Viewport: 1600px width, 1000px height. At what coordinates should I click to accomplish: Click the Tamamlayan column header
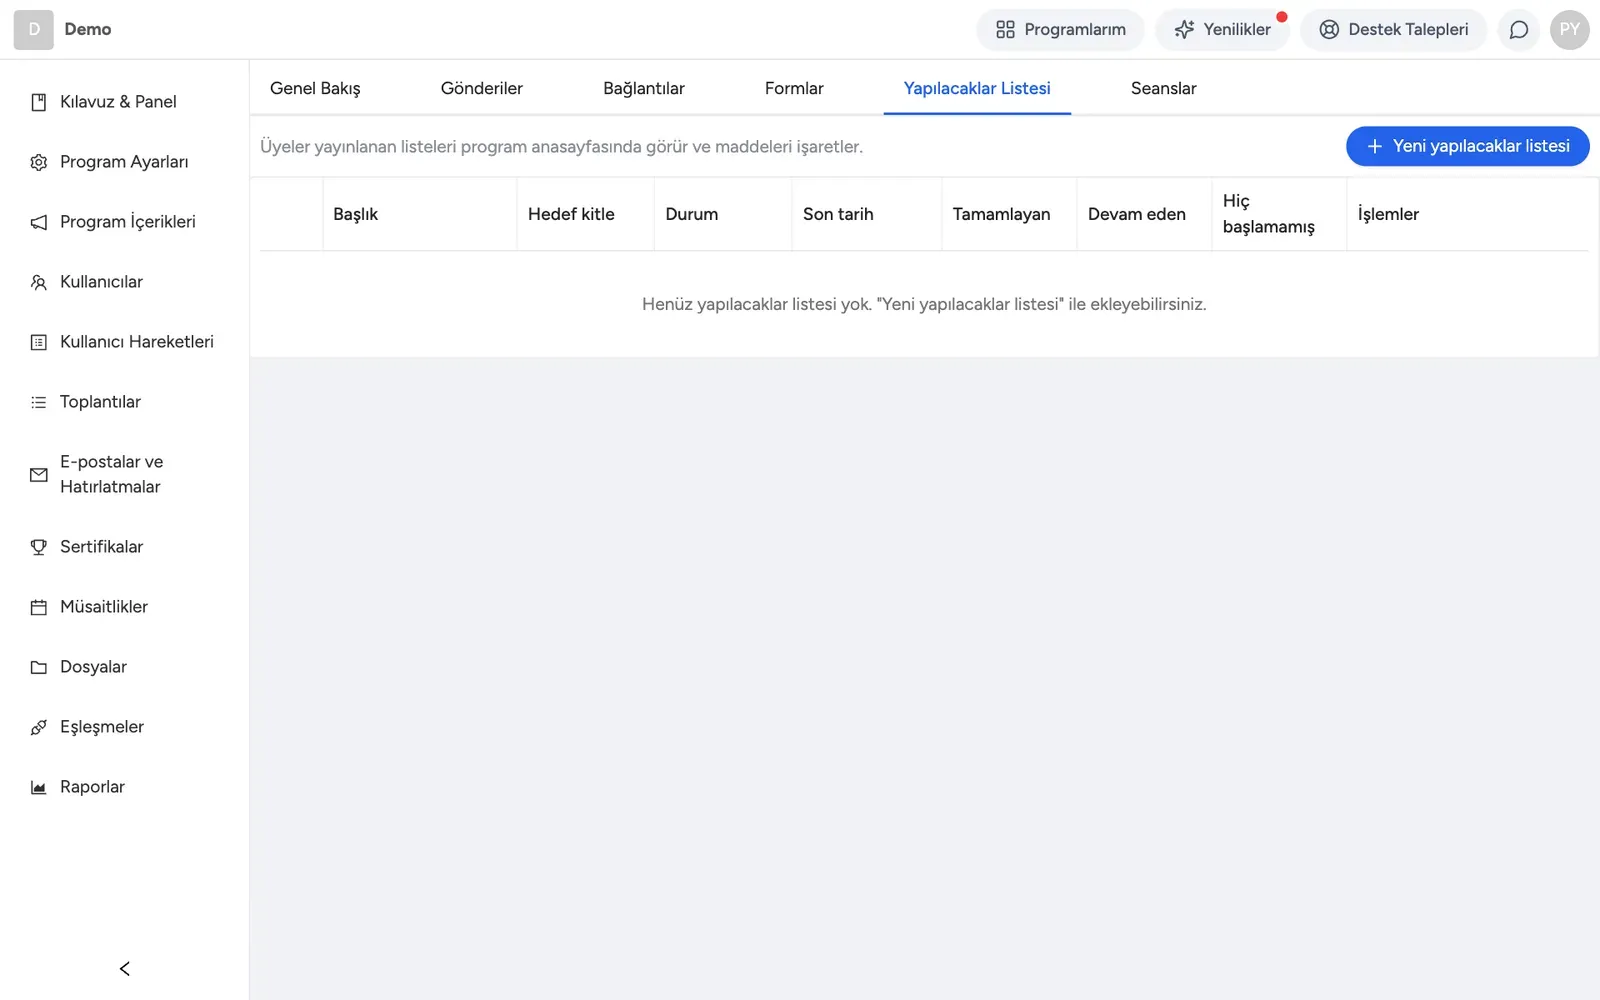tap(1009, 214)
